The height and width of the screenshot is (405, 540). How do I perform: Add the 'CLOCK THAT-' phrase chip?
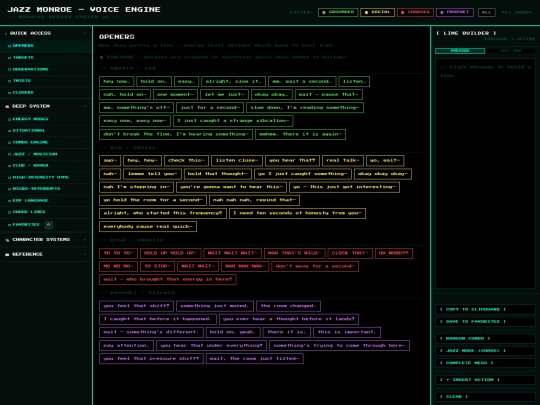tap(350, 253)
